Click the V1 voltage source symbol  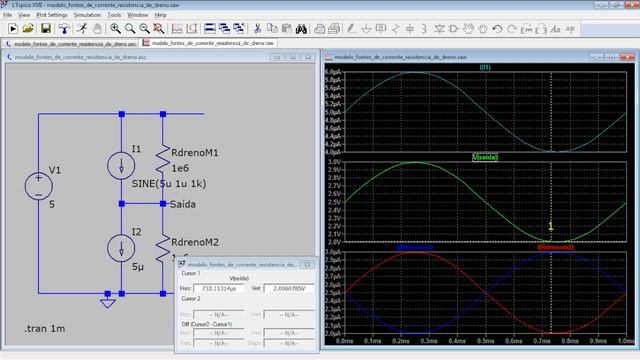(38, 186)
